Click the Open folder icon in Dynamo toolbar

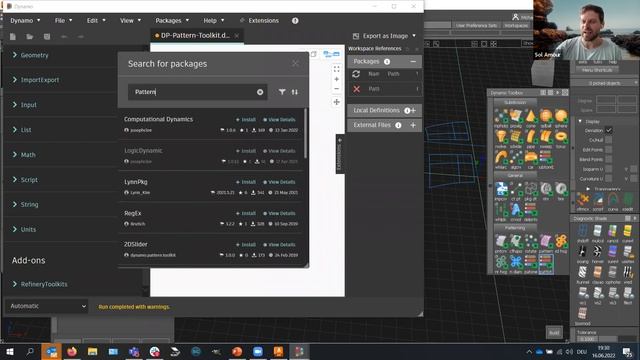(x=29, y=37)
